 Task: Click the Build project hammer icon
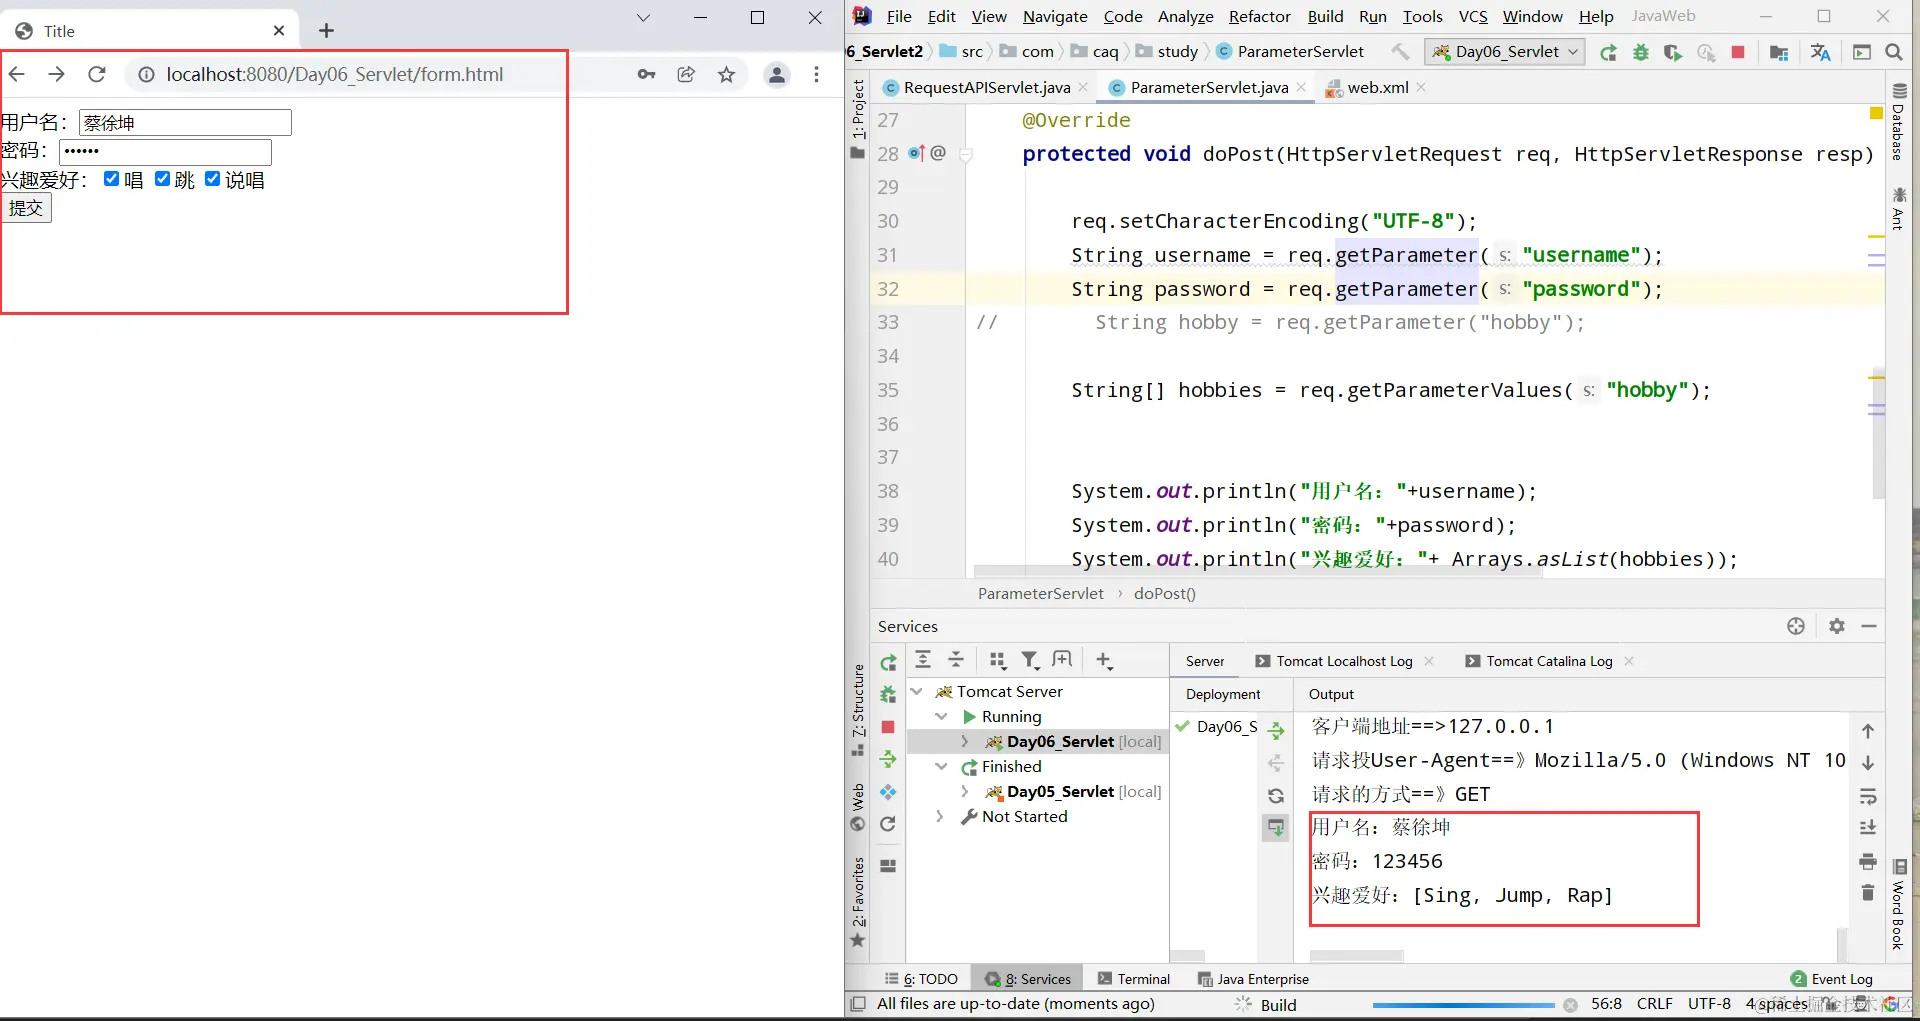pos(1400,52)
